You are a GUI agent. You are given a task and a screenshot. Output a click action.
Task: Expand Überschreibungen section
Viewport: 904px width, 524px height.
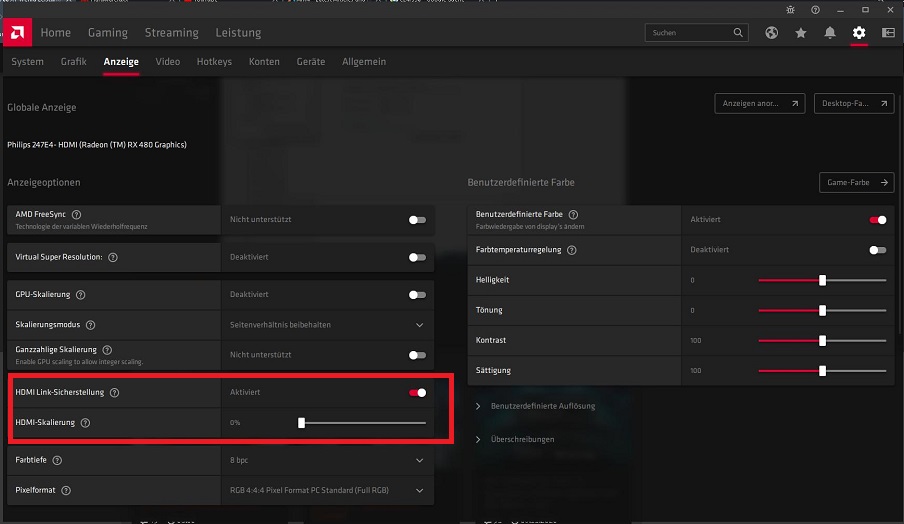coord(515,439)
